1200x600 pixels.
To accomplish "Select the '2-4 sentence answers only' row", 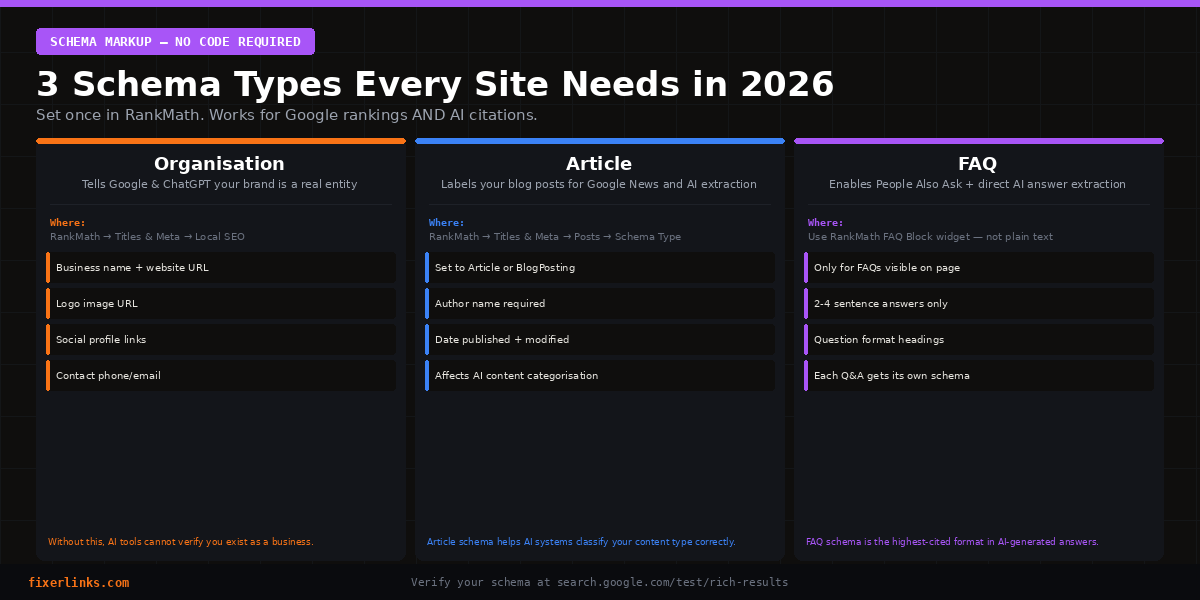I will (979, 304).
